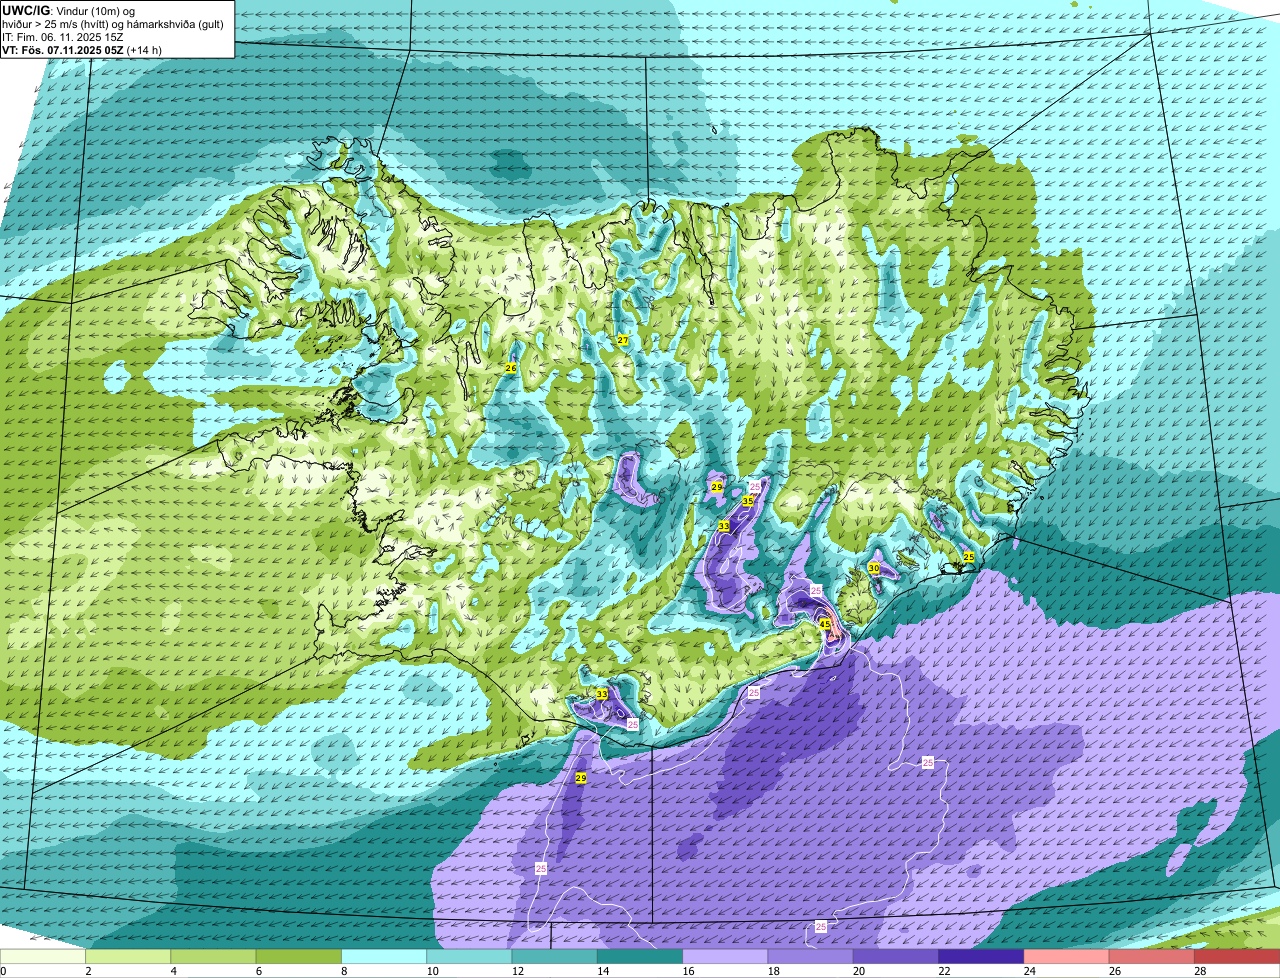Select the 'VT: Fös. 07.11.2025 05Z (+14 h)' line
The image size is (1280, 978).
tap(82, 49)
